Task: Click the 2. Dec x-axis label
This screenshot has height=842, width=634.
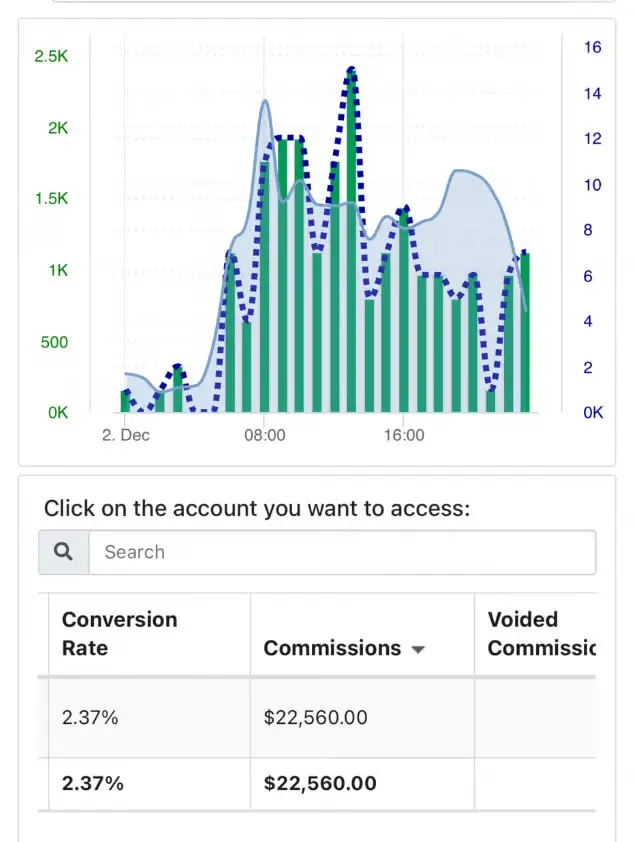Action: click(x=126, y=435)
